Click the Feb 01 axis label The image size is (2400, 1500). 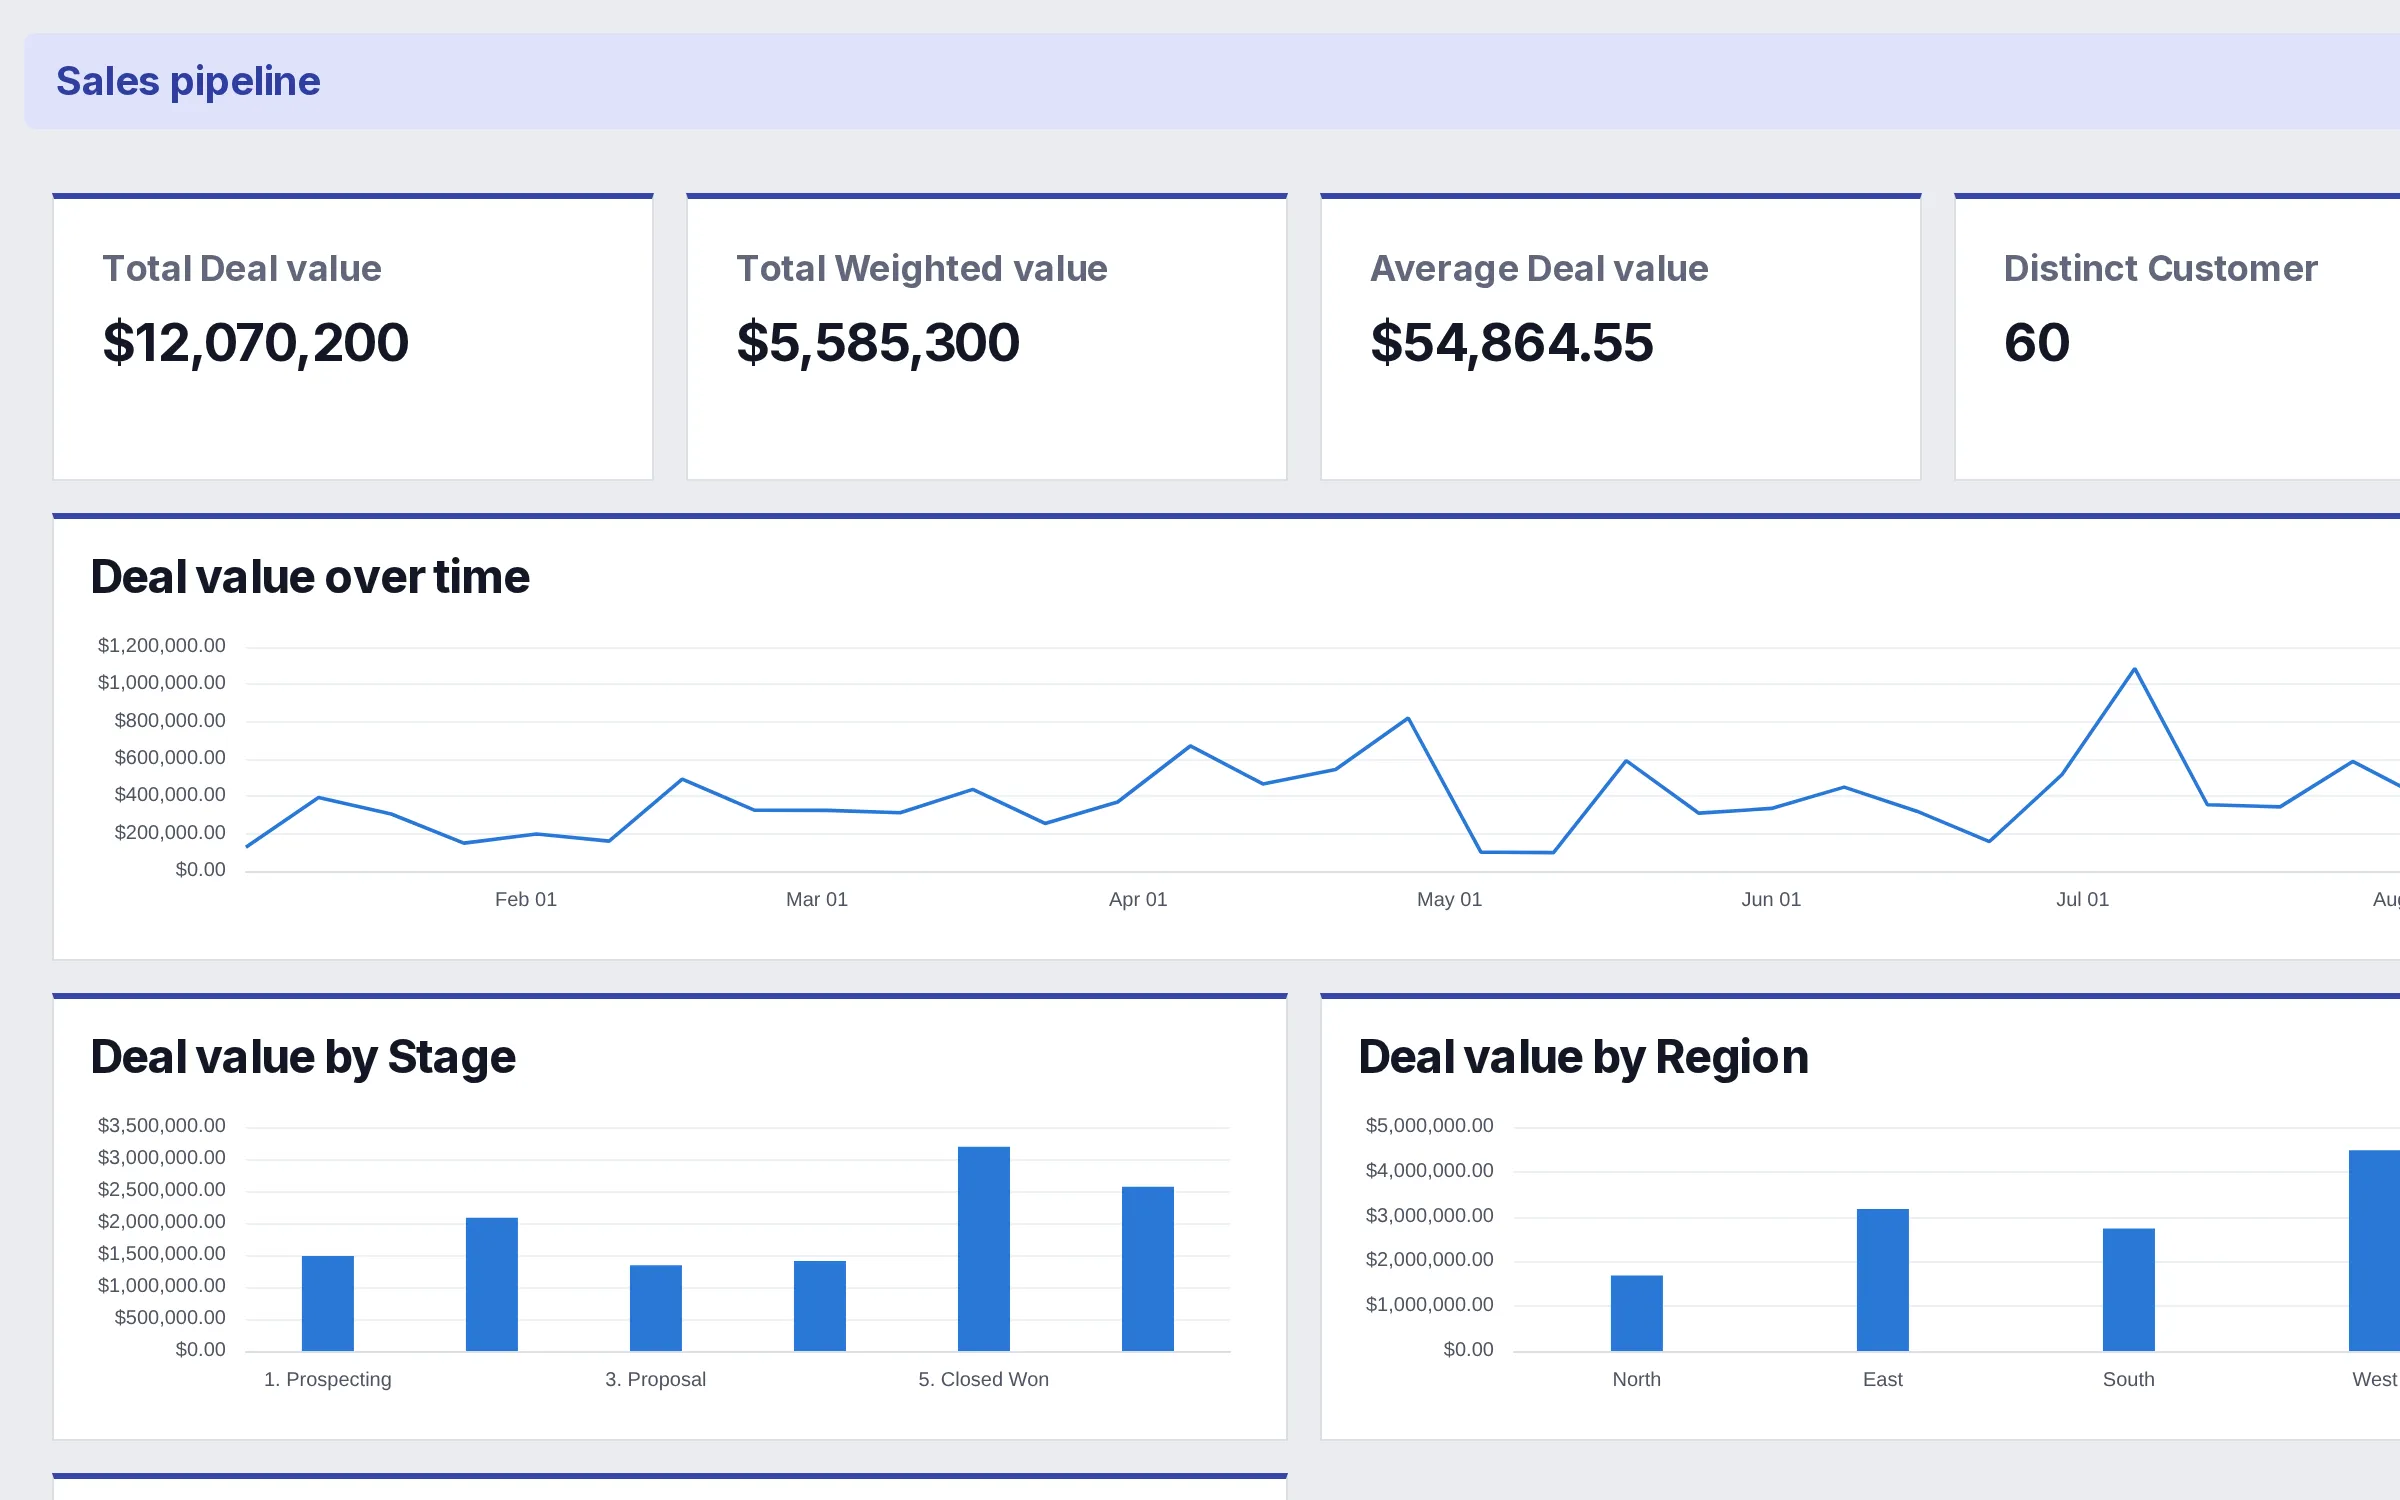(x=526, y=899)
